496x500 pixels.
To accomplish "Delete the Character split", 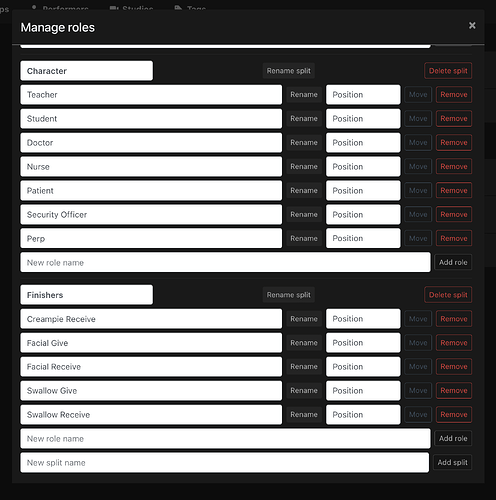I will [448, 71].
